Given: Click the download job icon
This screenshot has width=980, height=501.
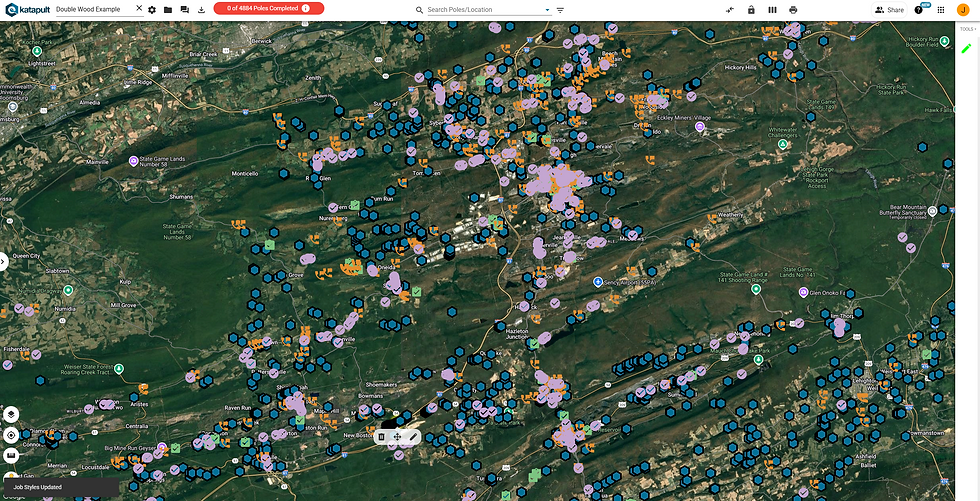Looking at the screenshot, I should pos(201,10).
